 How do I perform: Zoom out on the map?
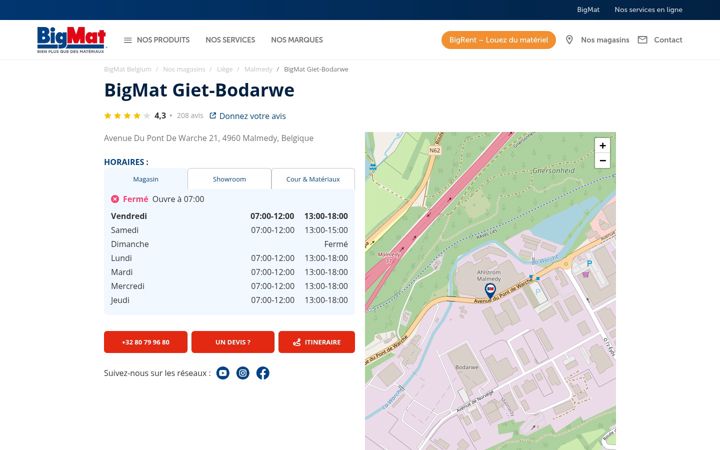602,161
